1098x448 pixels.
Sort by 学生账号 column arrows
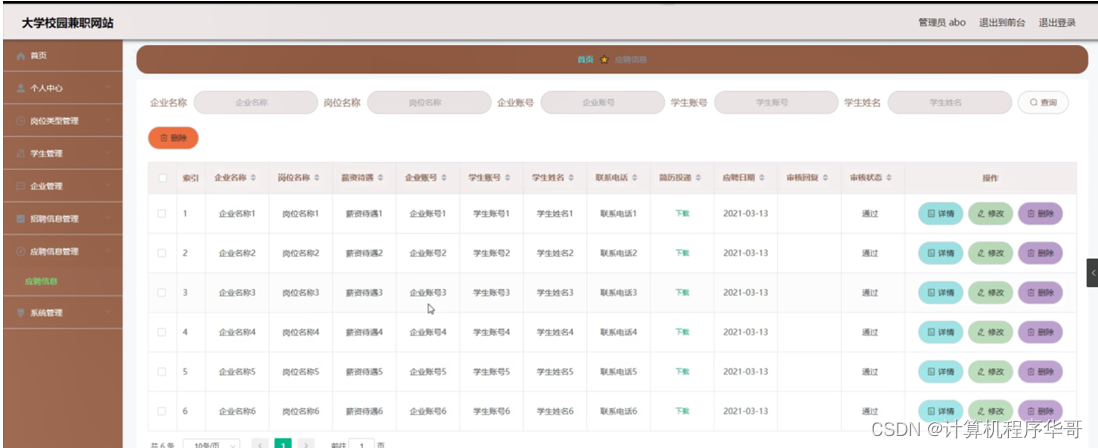point(507,178)
